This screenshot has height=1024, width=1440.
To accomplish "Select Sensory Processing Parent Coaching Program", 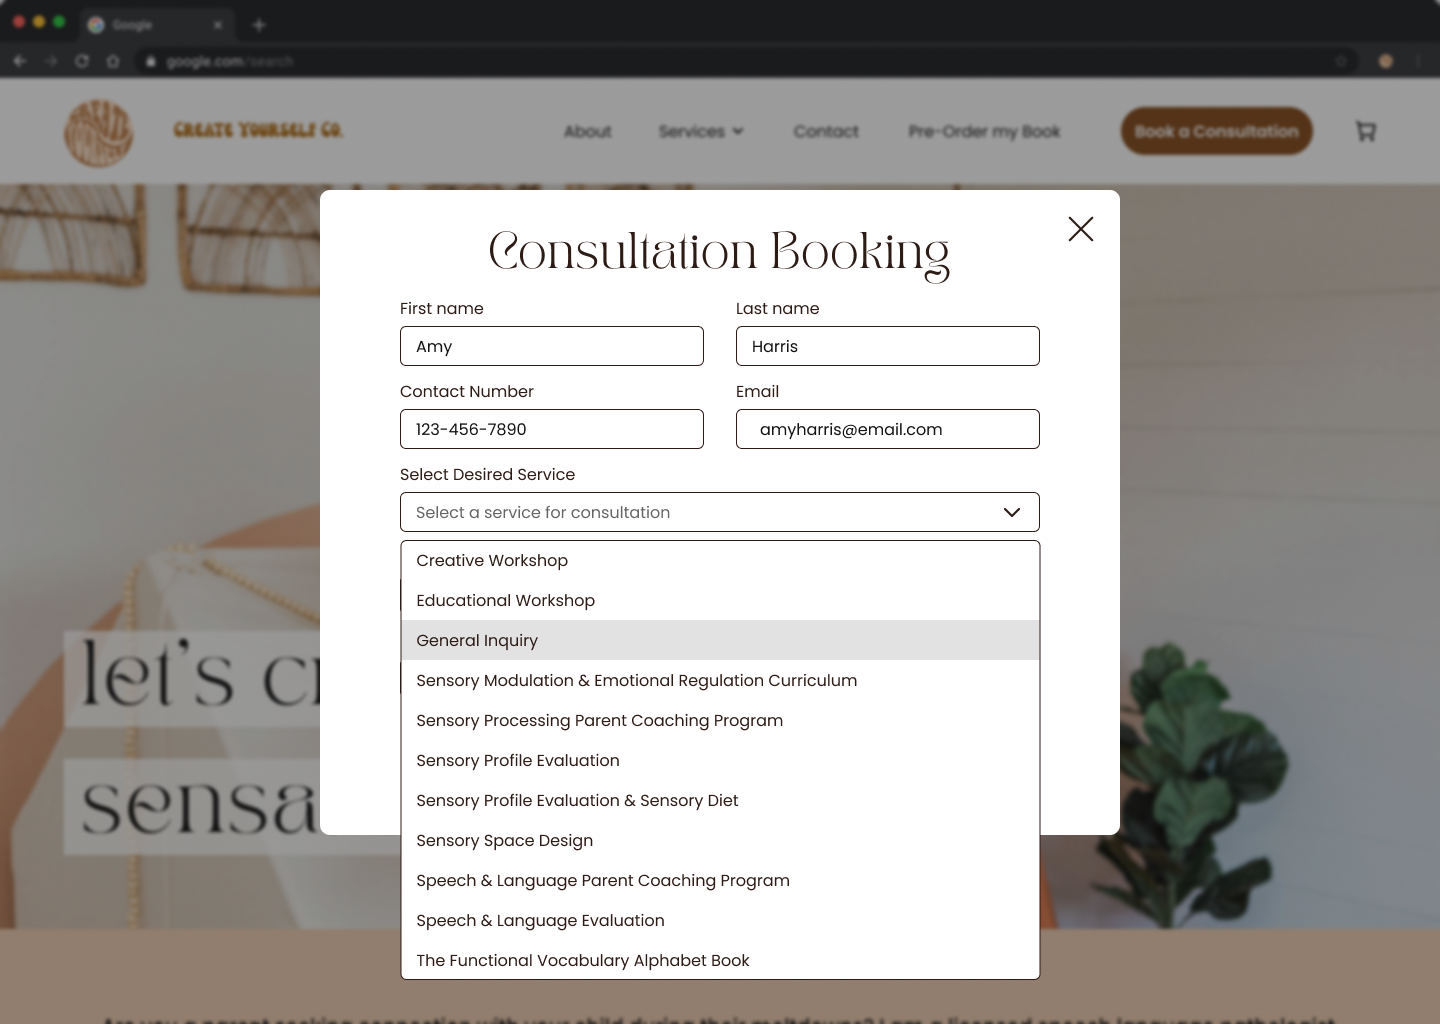I will (720, 720).
